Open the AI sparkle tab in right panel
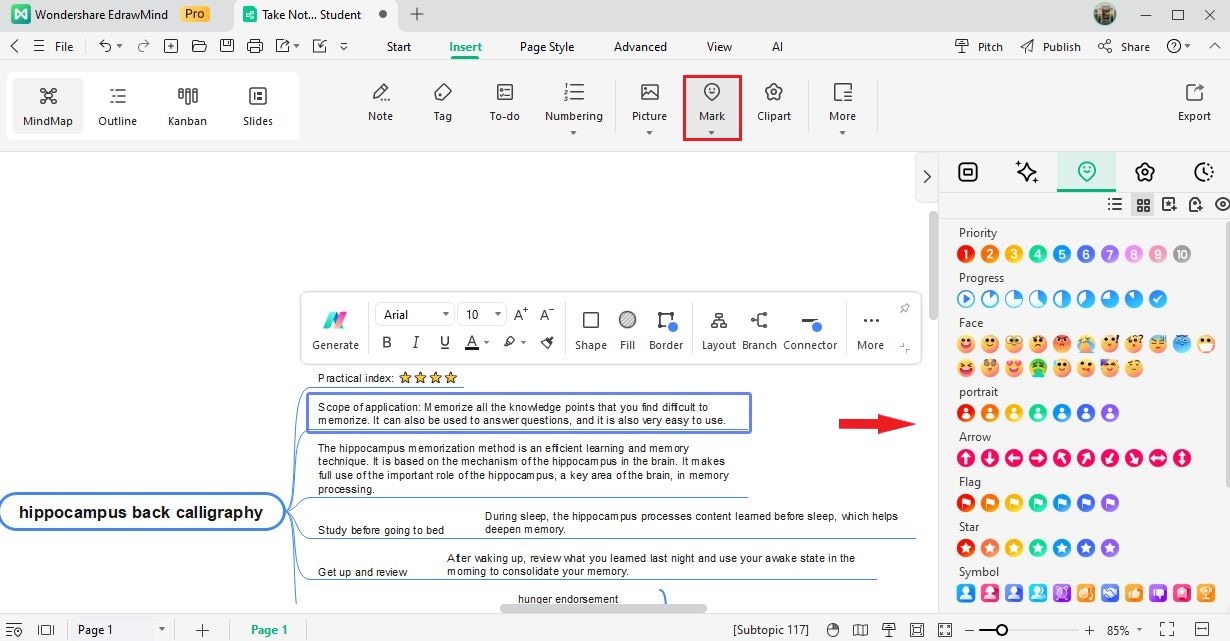Viewport: 1230px width, 641px height. 1027,172
